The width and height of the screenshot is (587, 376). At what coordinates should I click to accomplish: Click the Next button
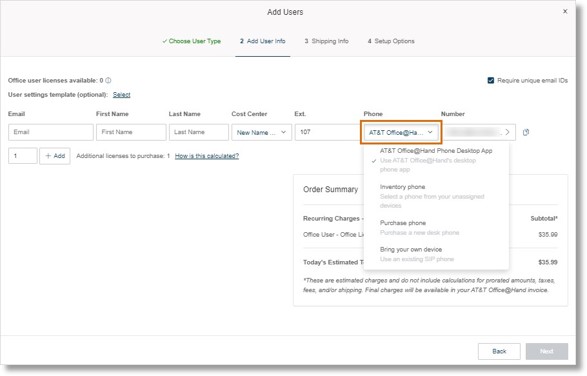(x=547, y=351)
